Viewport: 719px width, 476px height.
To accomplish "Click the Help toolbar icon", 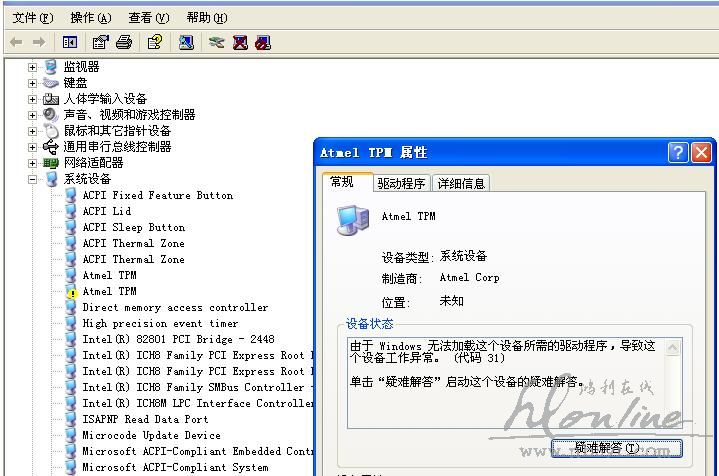I will coord(155,43).
